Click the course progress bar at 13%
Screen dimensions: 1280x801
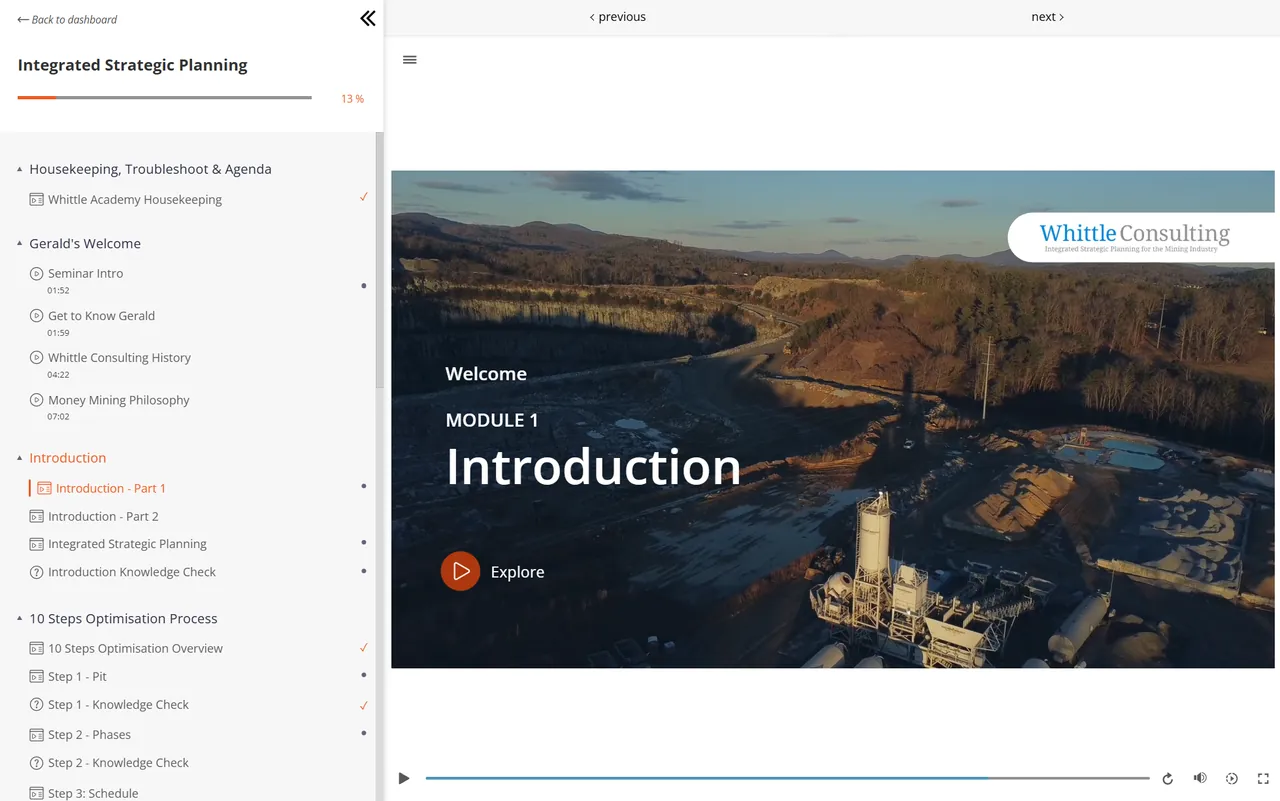point(164,98)
